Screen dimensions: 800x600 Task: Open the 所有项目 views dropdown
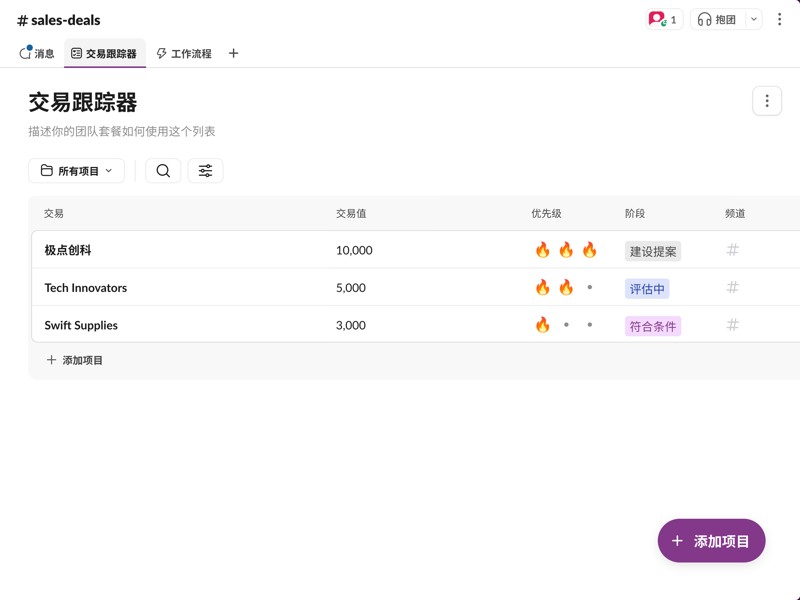(x=77, y=170)
